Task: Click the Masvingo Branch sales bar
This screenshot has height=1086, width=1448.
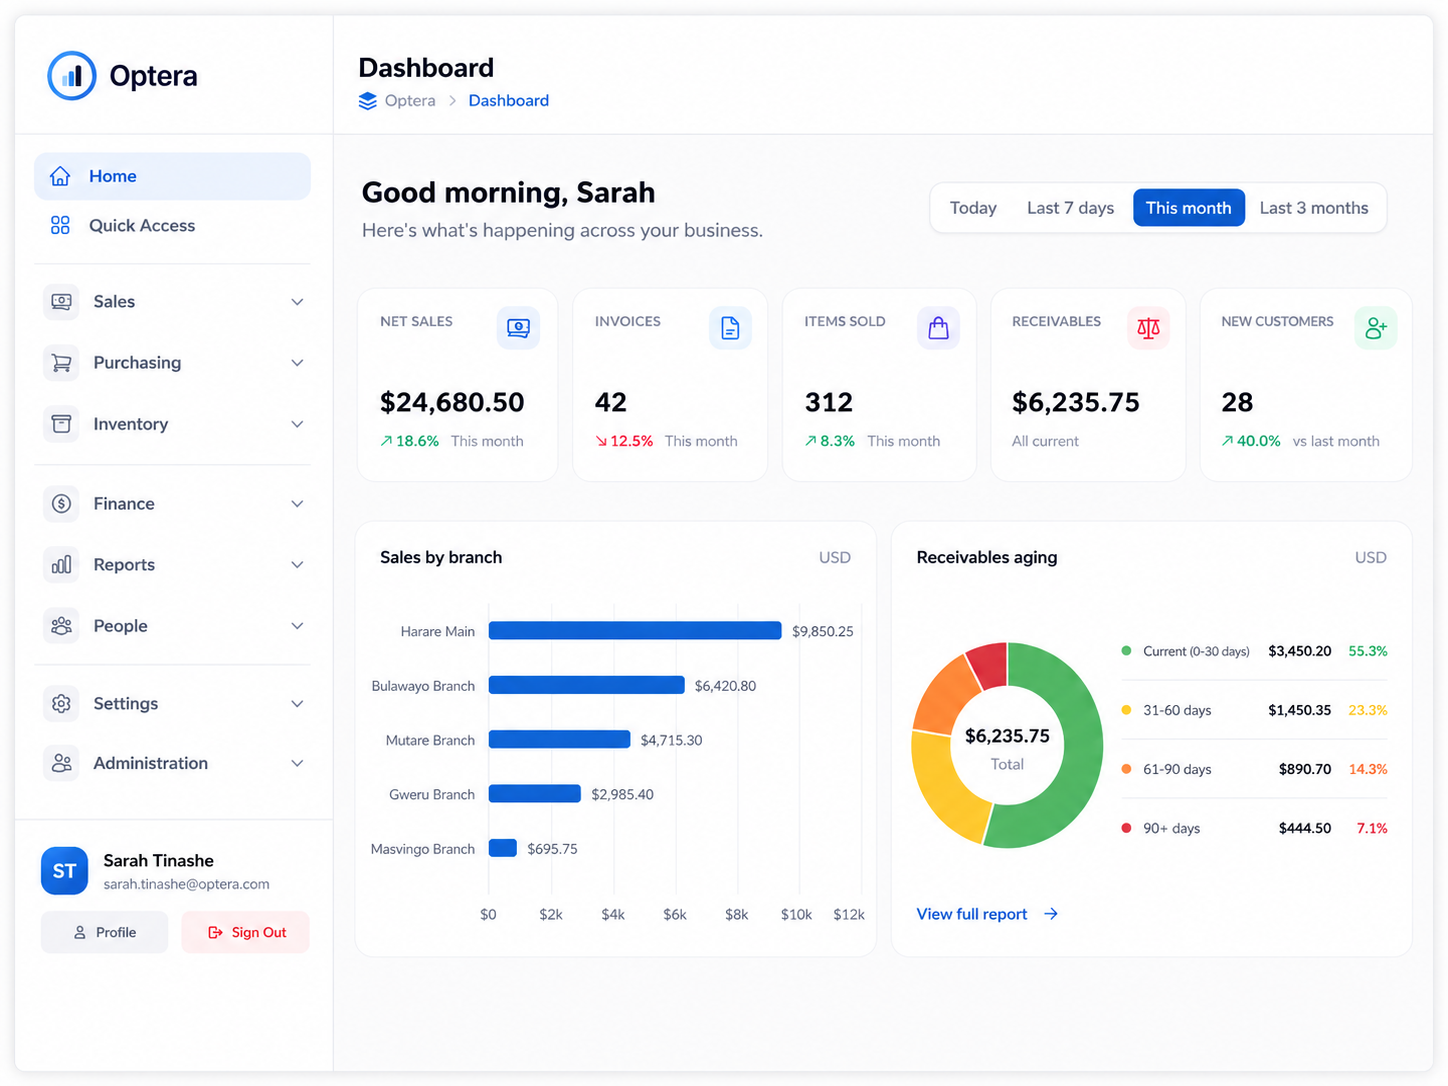Action: [503, 848]
